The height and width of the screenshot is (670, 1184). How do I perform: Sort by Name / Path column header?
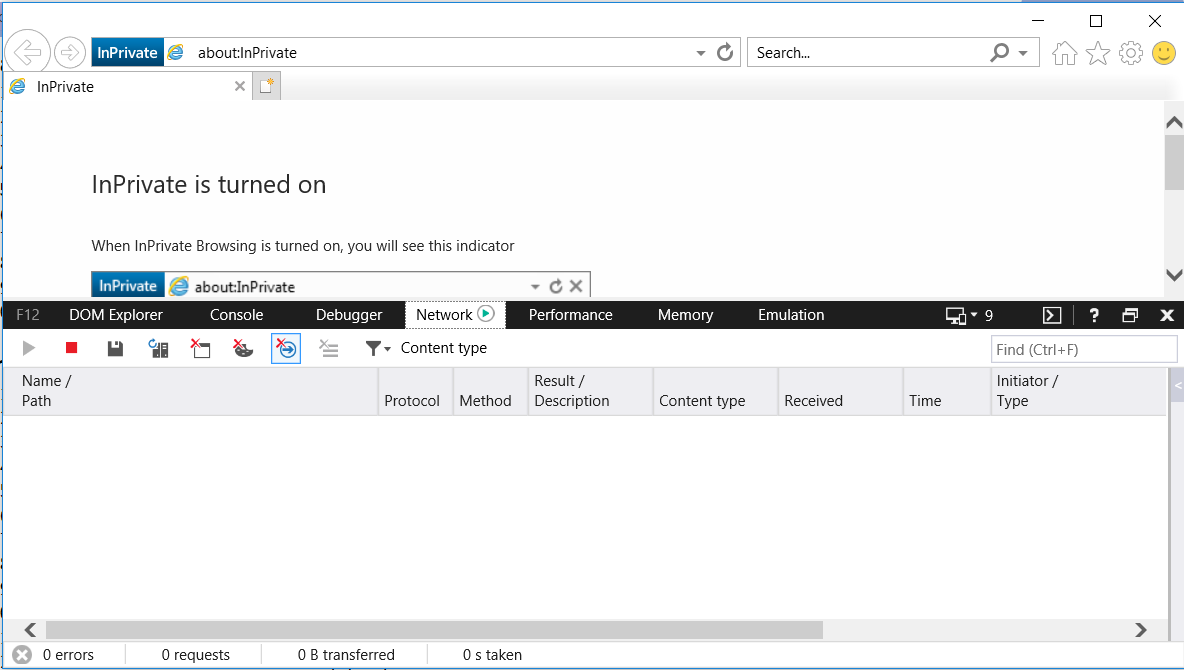[190, 391]
